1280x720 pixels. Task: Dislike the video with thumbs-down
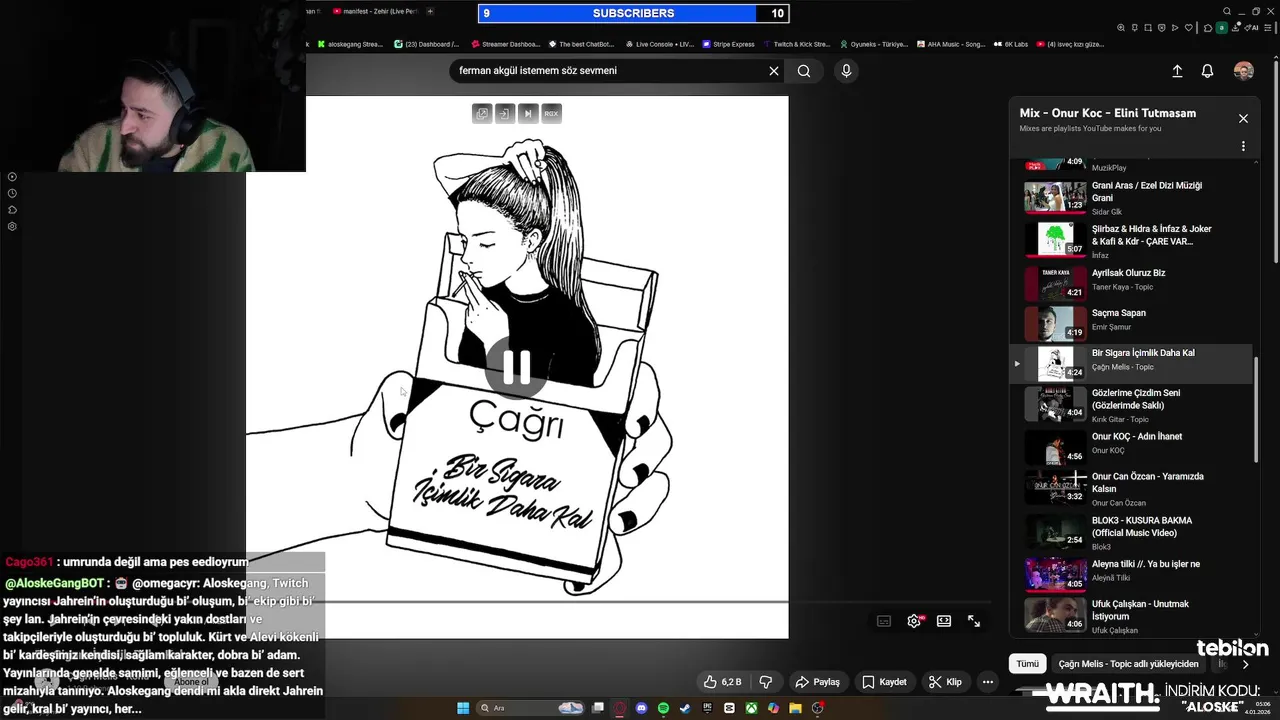tap(766, 682)
